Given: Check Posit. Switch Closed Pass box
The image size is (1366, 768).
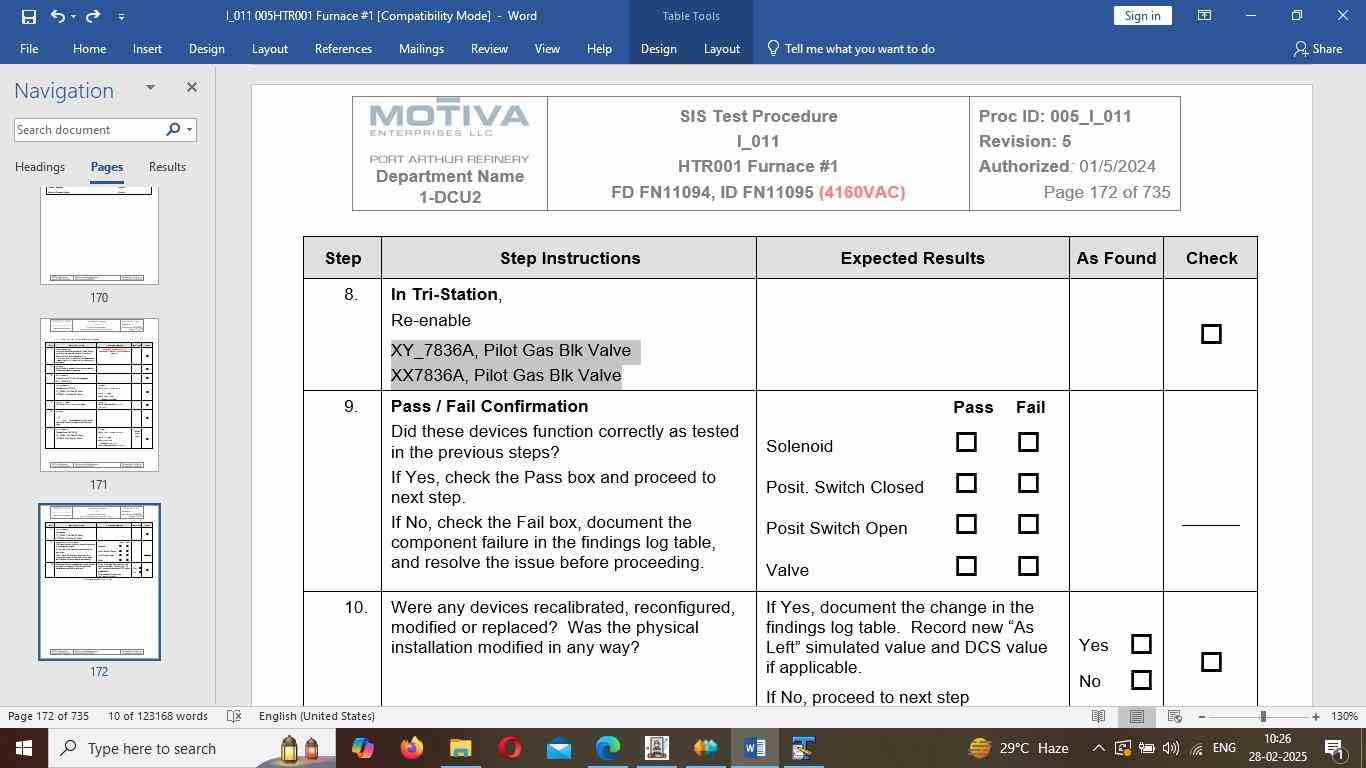Looking at the screenshot, I should (966, 483).
